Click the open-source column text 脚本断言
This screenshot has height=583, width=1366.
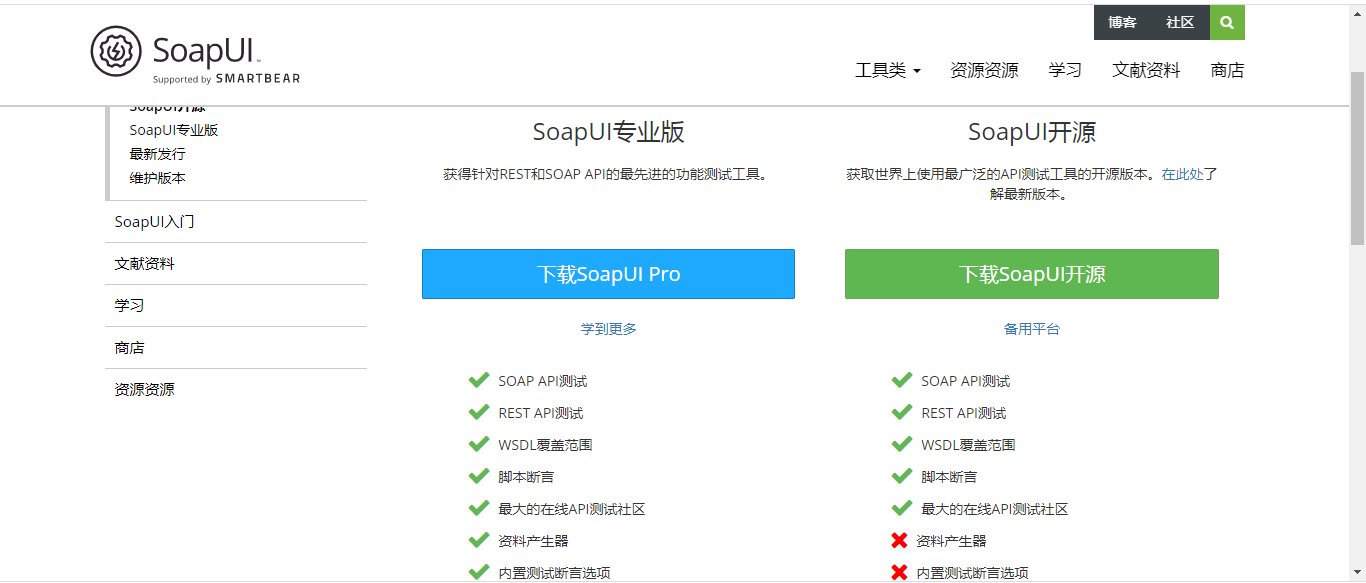[x=949, y=477]
